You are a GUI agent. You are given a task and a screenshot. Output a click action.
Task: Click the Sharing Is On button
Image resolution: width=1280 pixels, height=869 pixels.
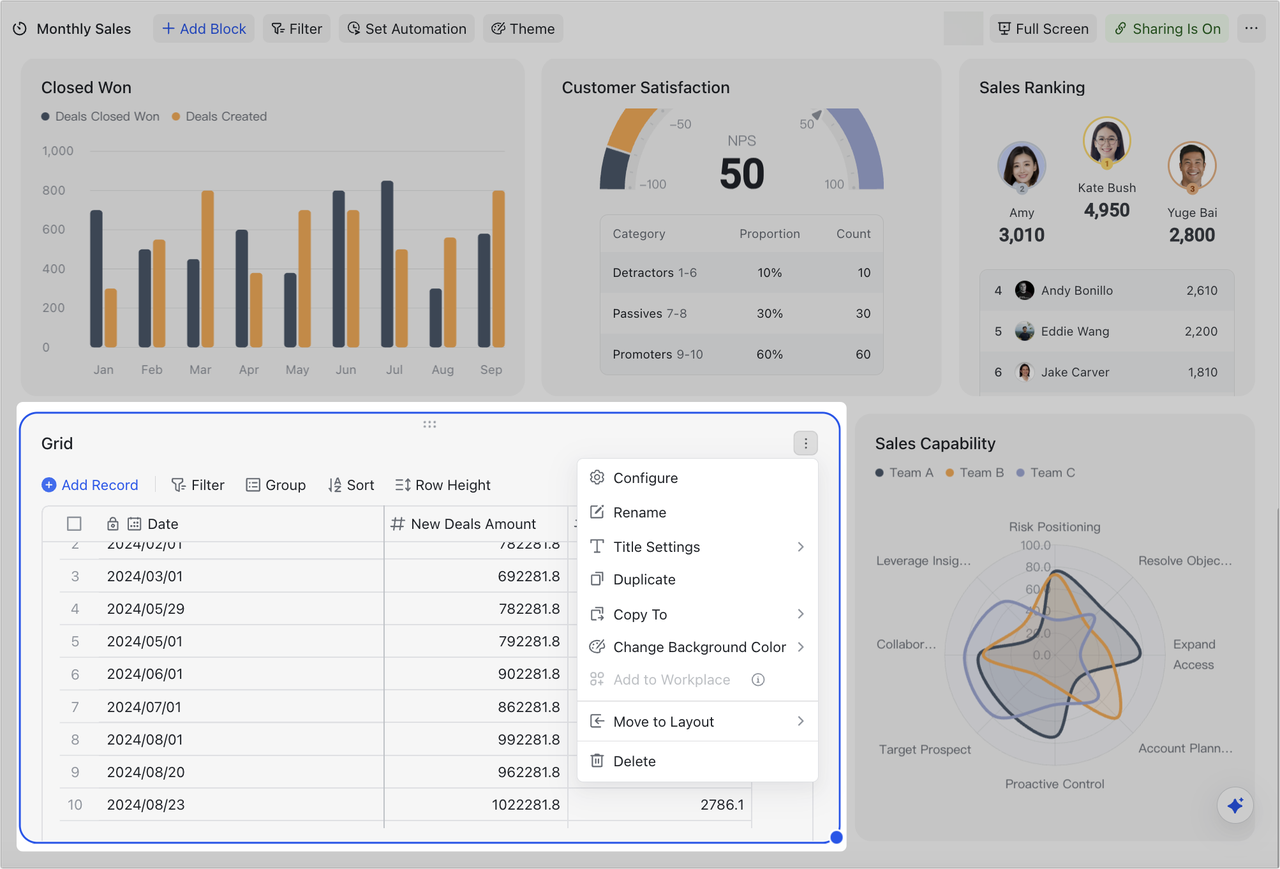pyautogui.click(x=1167, y=29)
